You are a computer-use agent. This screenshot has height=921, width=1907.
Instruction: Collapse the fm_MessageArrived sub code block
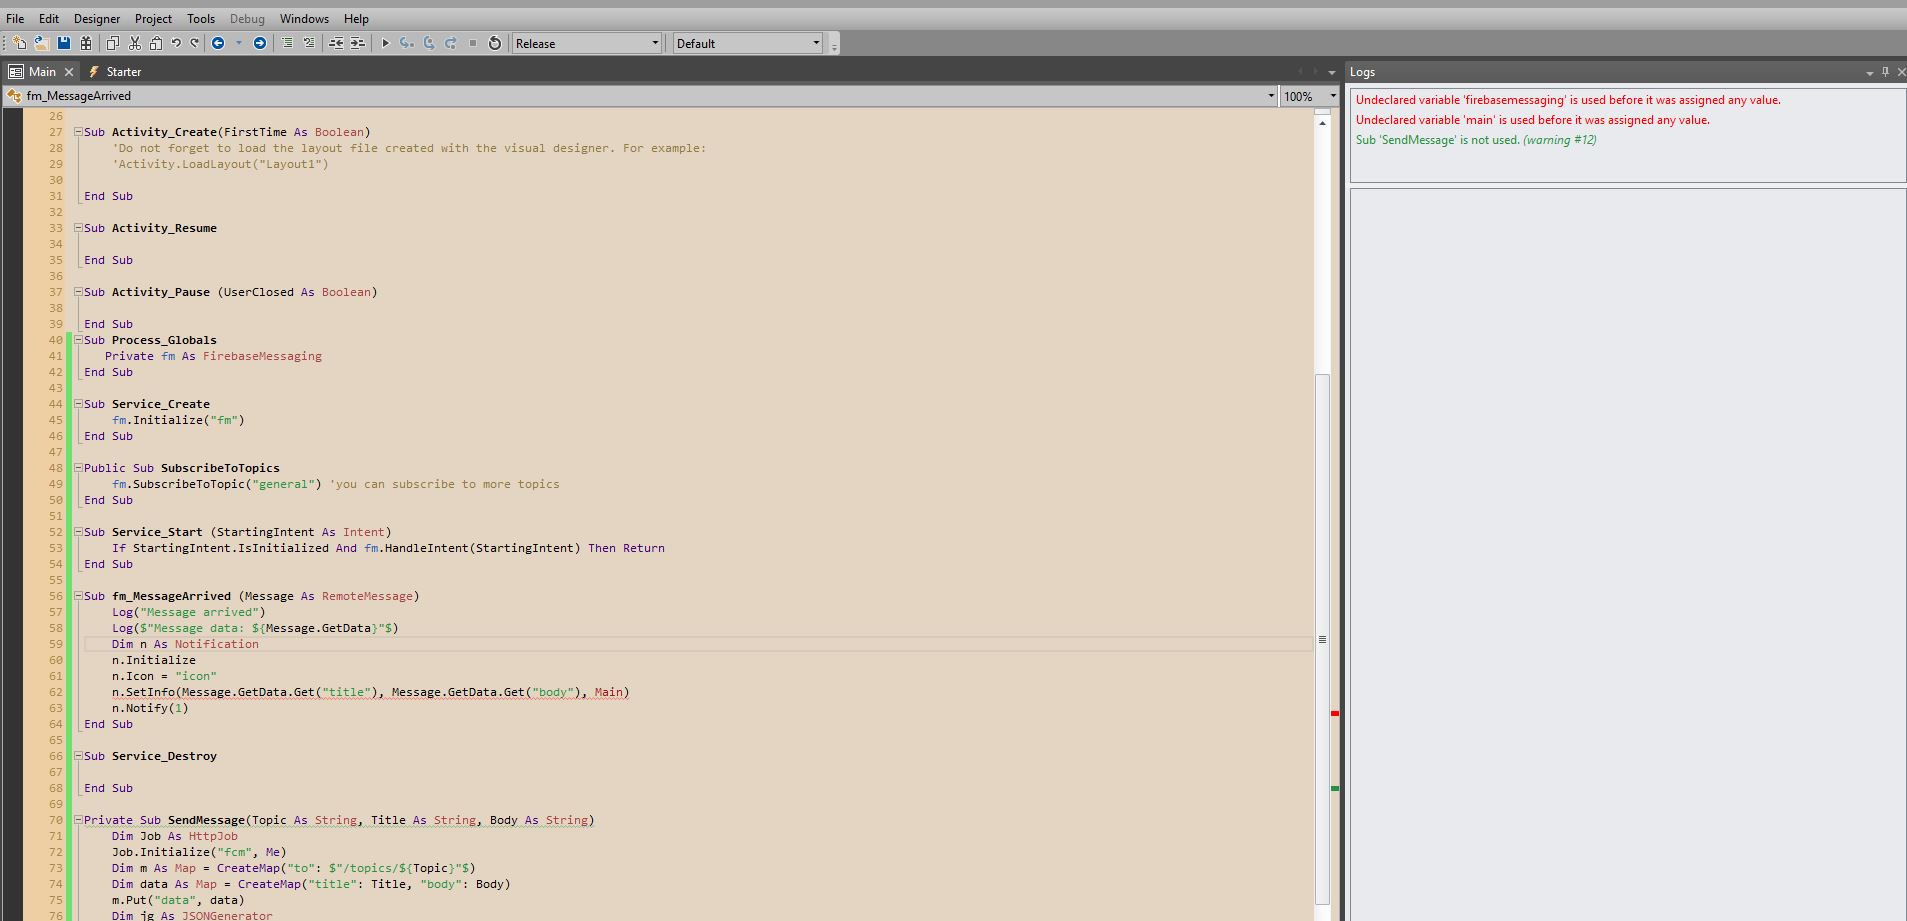point(78,596)
